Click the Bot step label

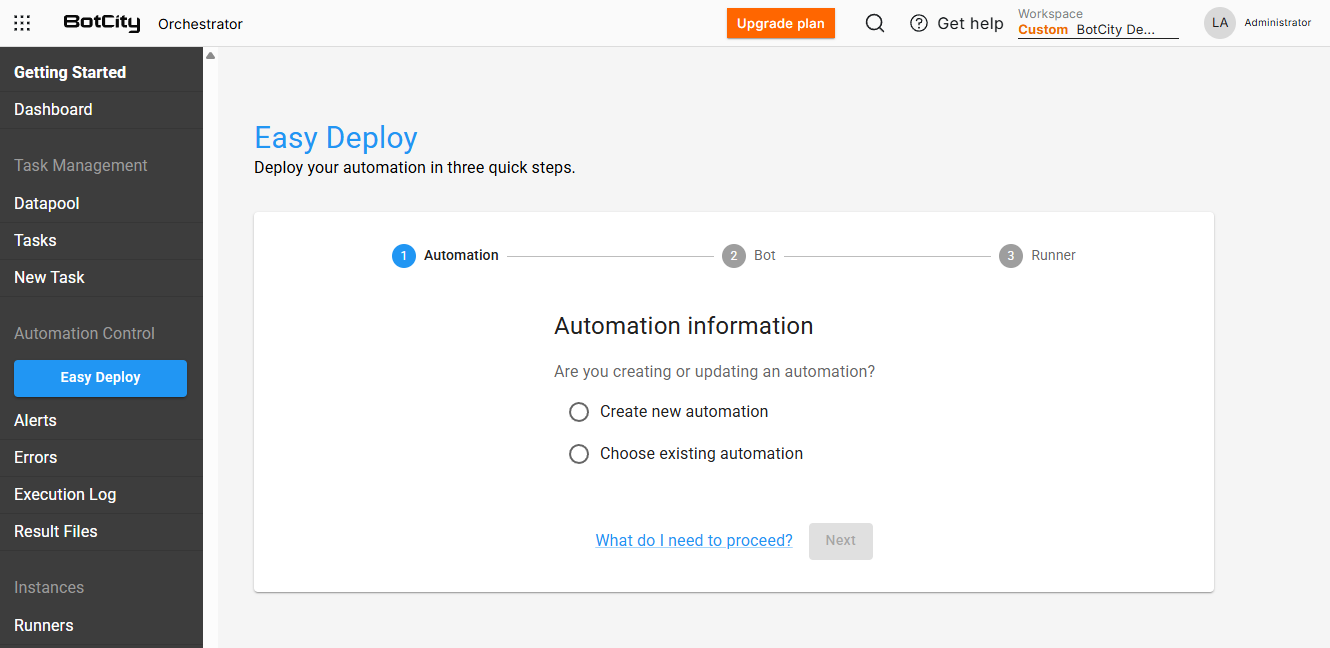point(765,256)
